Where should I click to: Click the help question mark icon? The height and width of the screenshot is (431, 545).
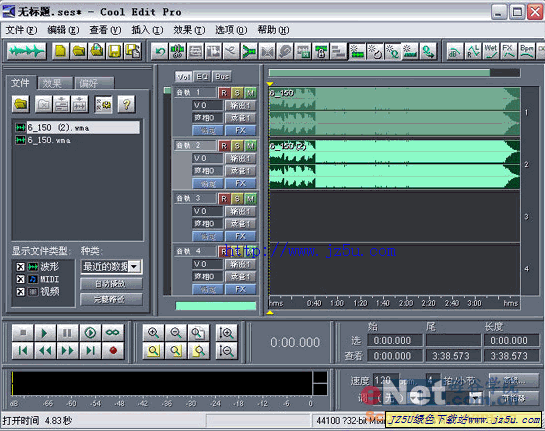(x=126, y=104)
